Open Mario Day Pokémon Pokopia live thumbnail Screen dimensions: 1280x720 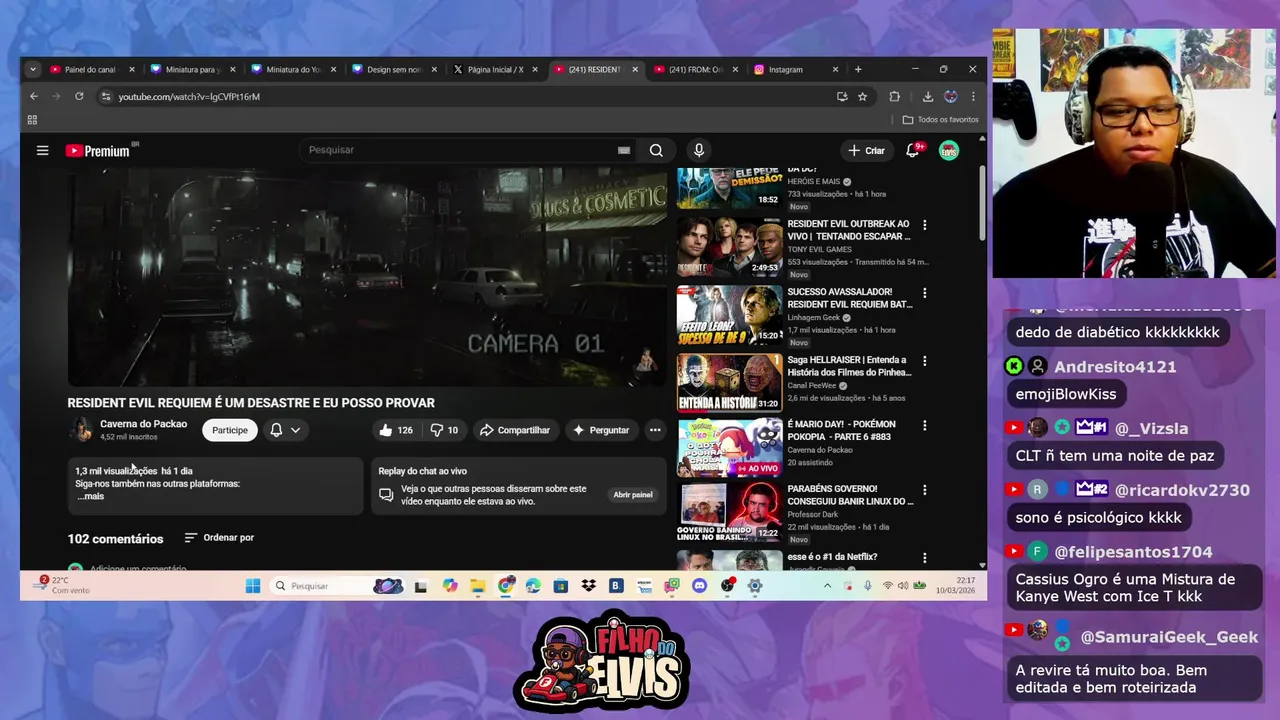pos(730,447)
